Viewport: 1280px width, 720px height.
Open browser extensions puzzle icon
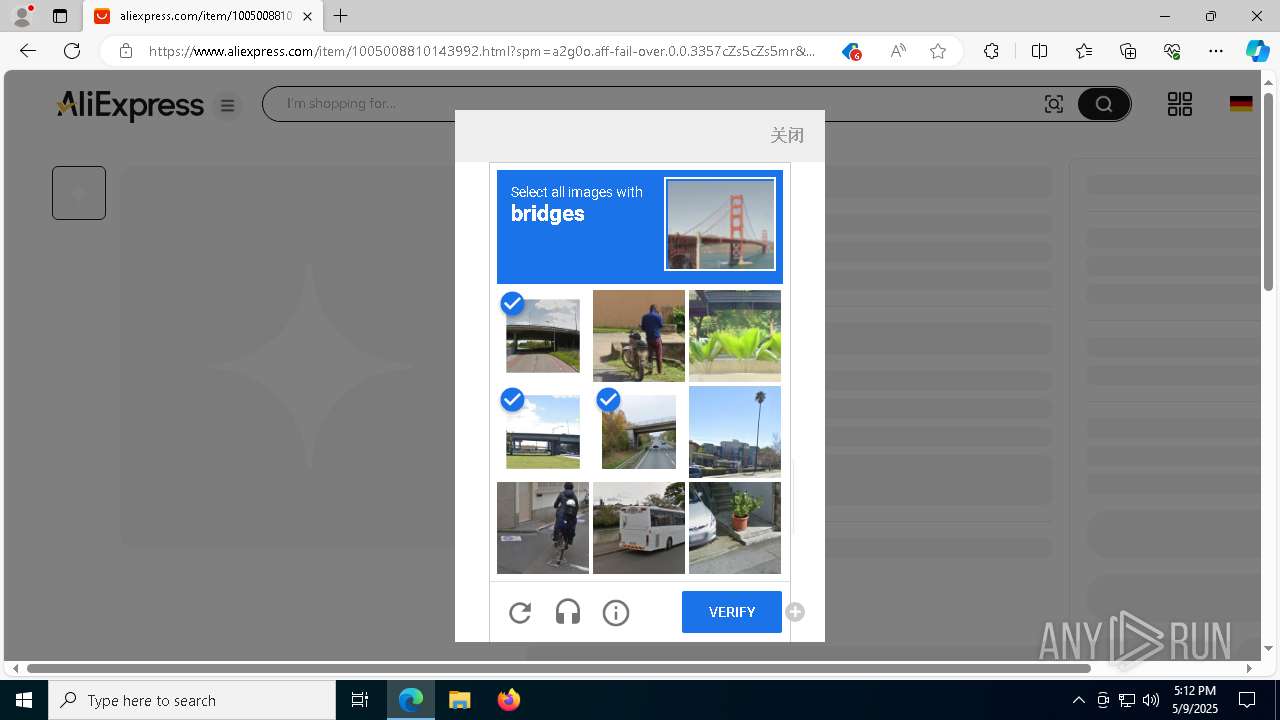(x=991, y=51)
